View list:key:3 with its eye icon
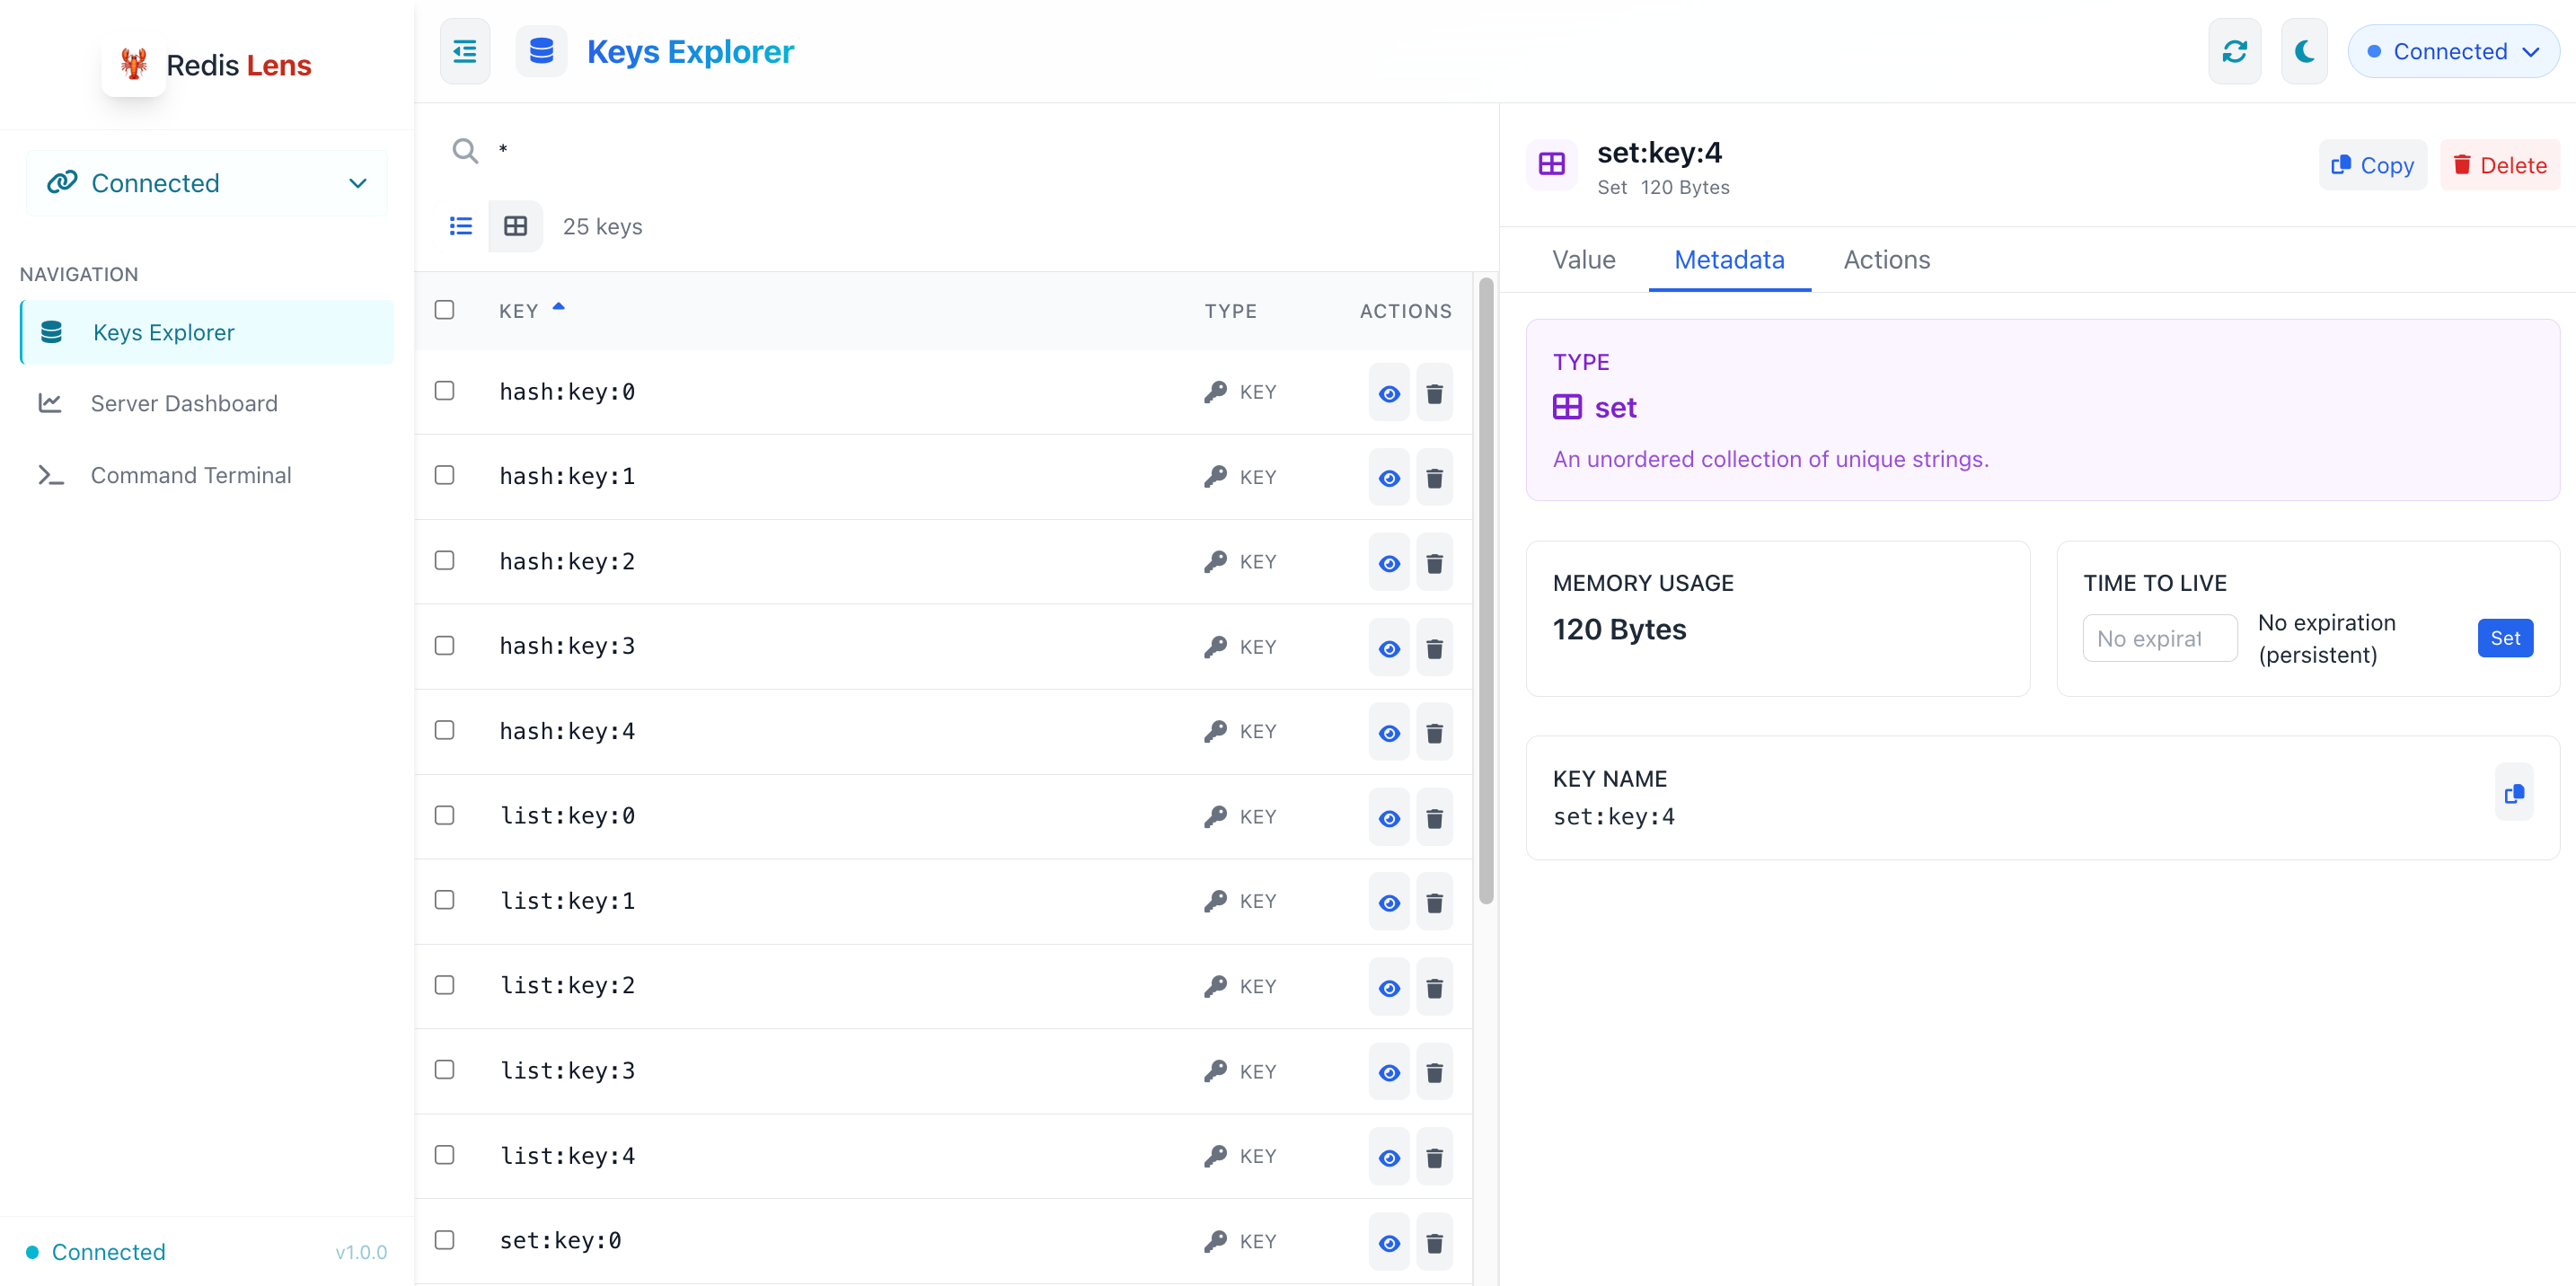This screenshot has height=1286, width=2576. pyautogui.click(x=1389, y=1073)
